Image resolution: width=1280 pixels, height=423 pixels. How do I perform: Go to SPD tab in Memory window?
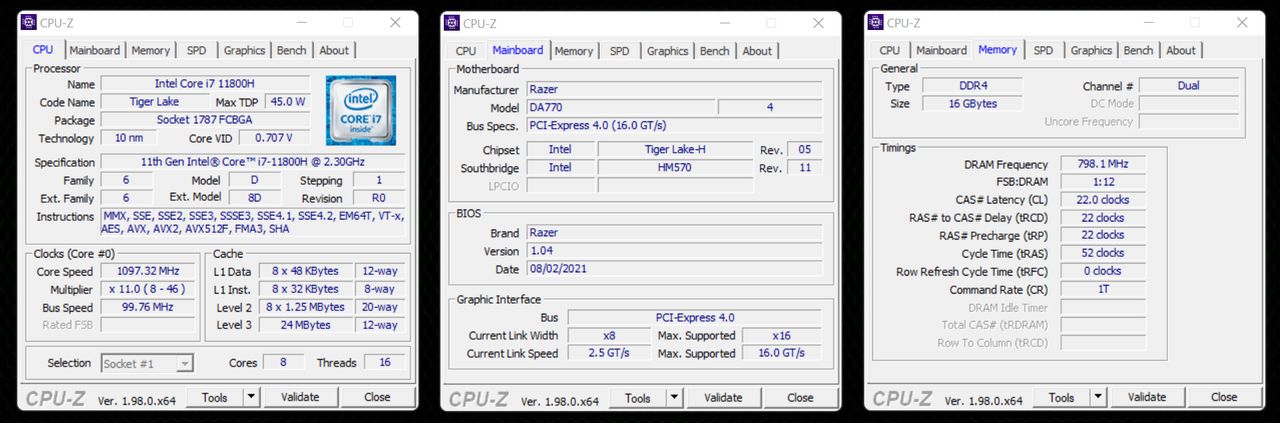tap(1043, 51)
